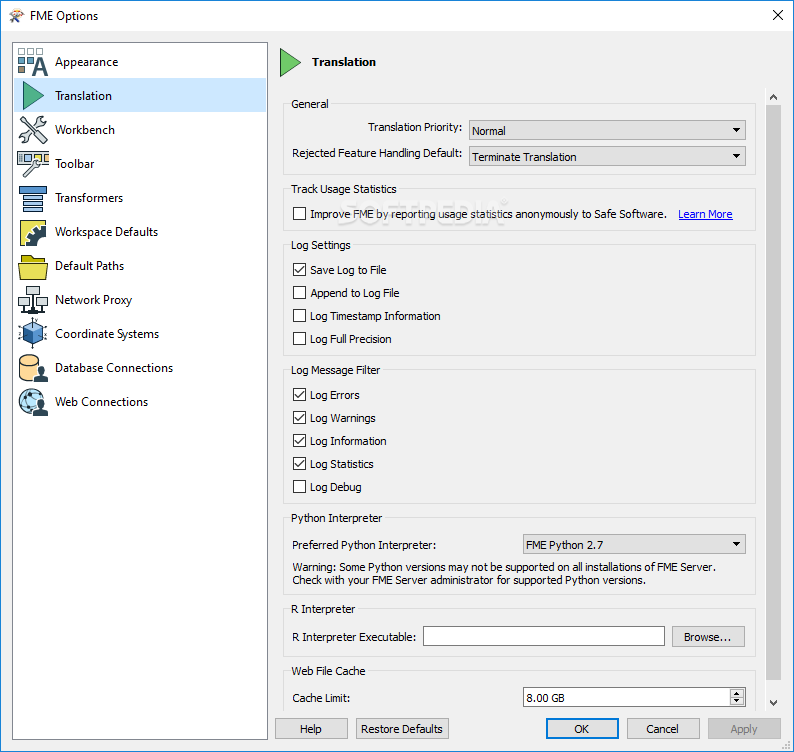794x752 pixels.
Task: Click the Database Connections cylinder icon
Action: [33, 368]
